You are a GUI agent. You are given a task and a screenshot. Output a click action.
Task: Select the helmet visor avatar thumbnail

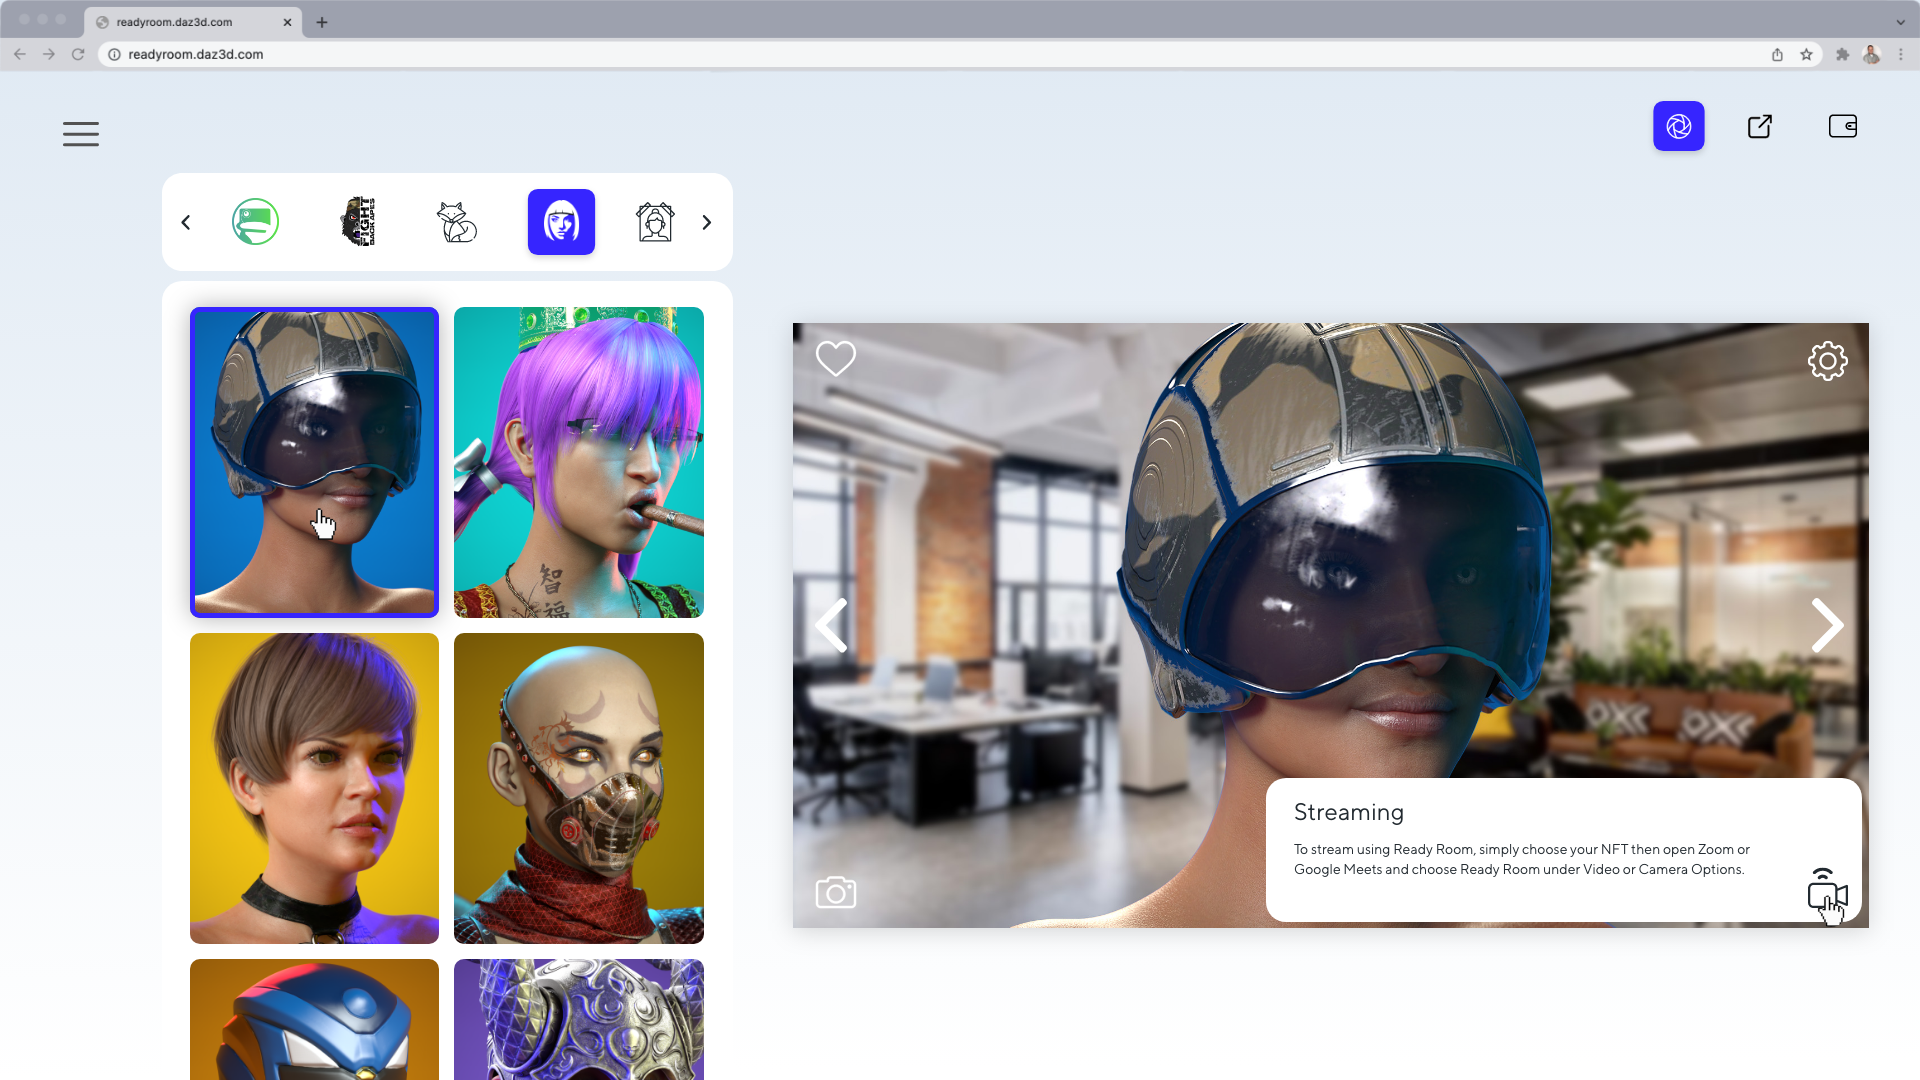314,462
